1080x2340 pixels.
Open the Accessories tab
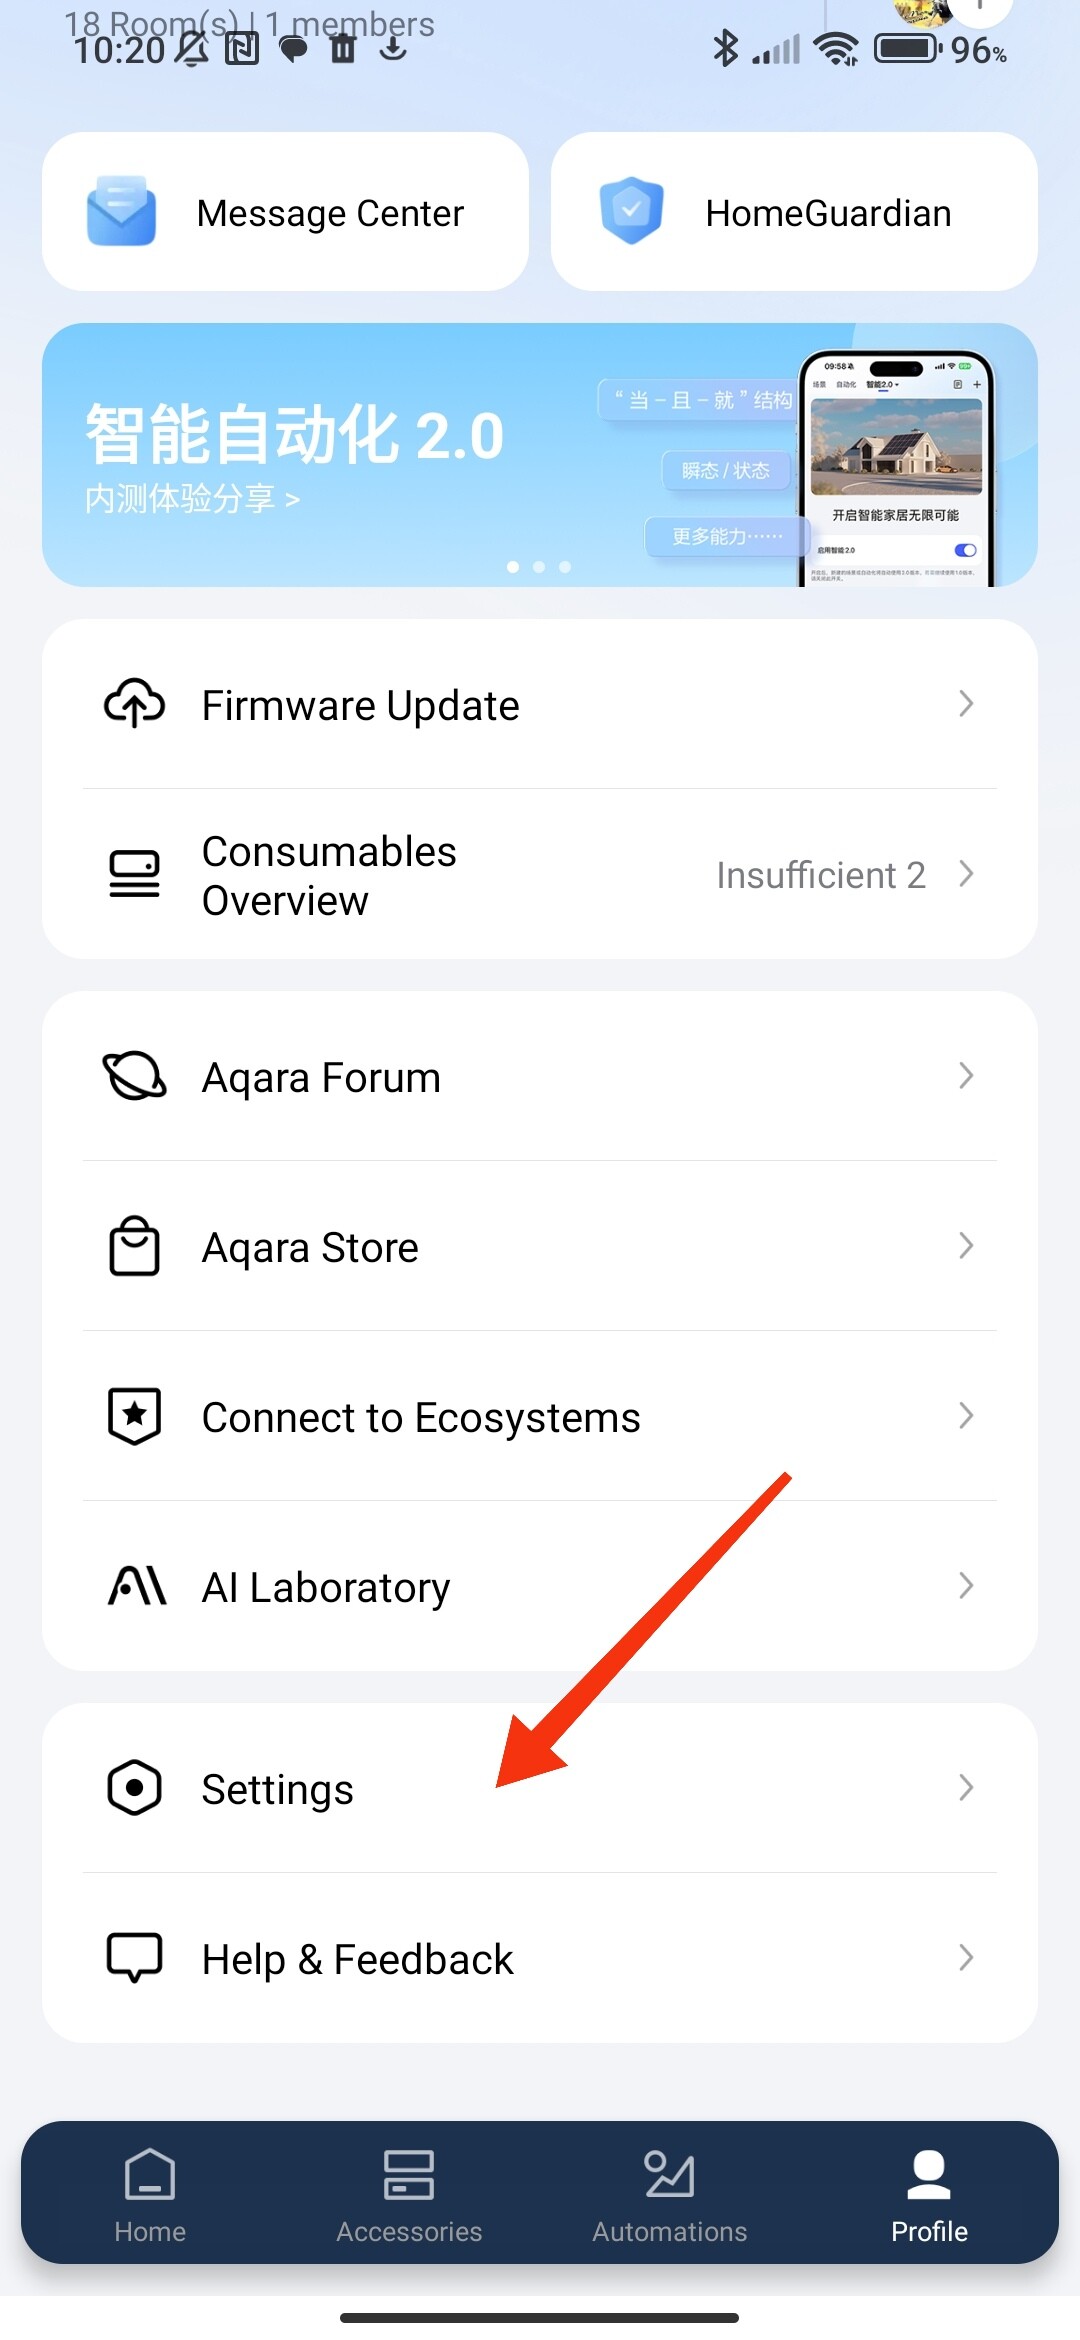click(409, 2195)
